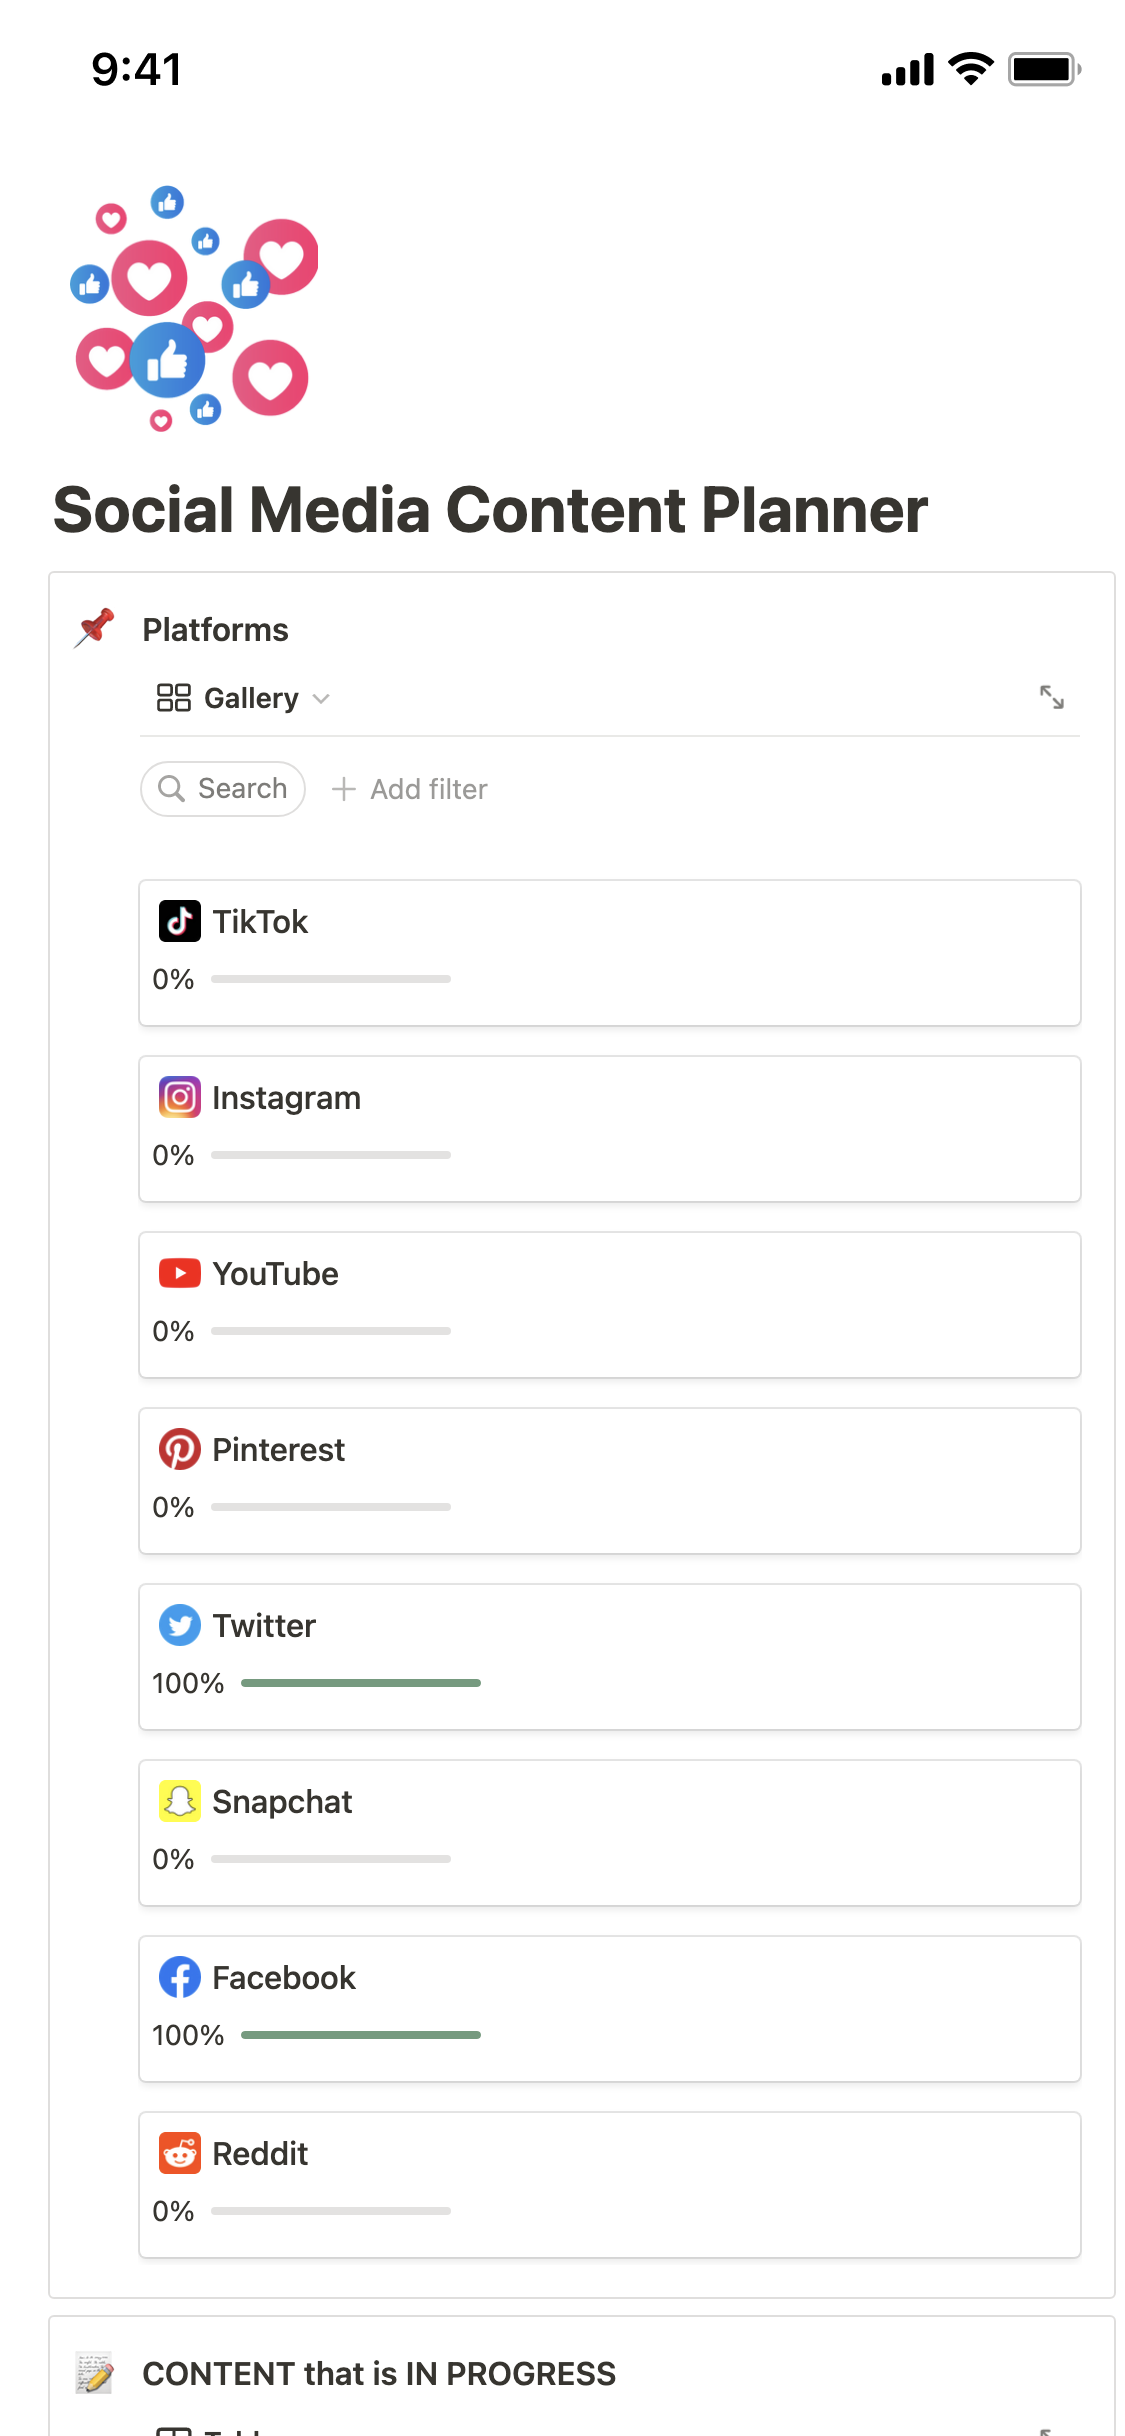1125x2436 pixels.
Task: Click the Add filter button
Action: click(410, 789)
